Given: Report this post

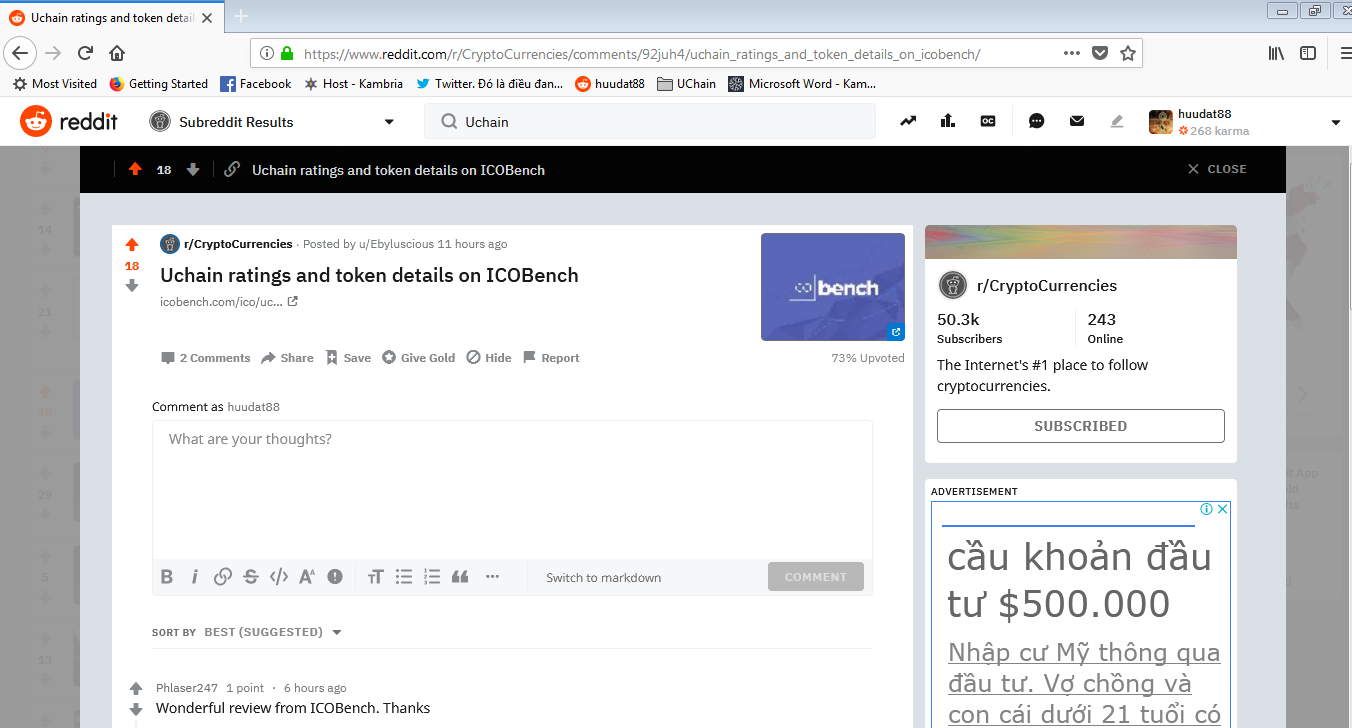Looking at the screenshot, I should (x=551, y=358).
